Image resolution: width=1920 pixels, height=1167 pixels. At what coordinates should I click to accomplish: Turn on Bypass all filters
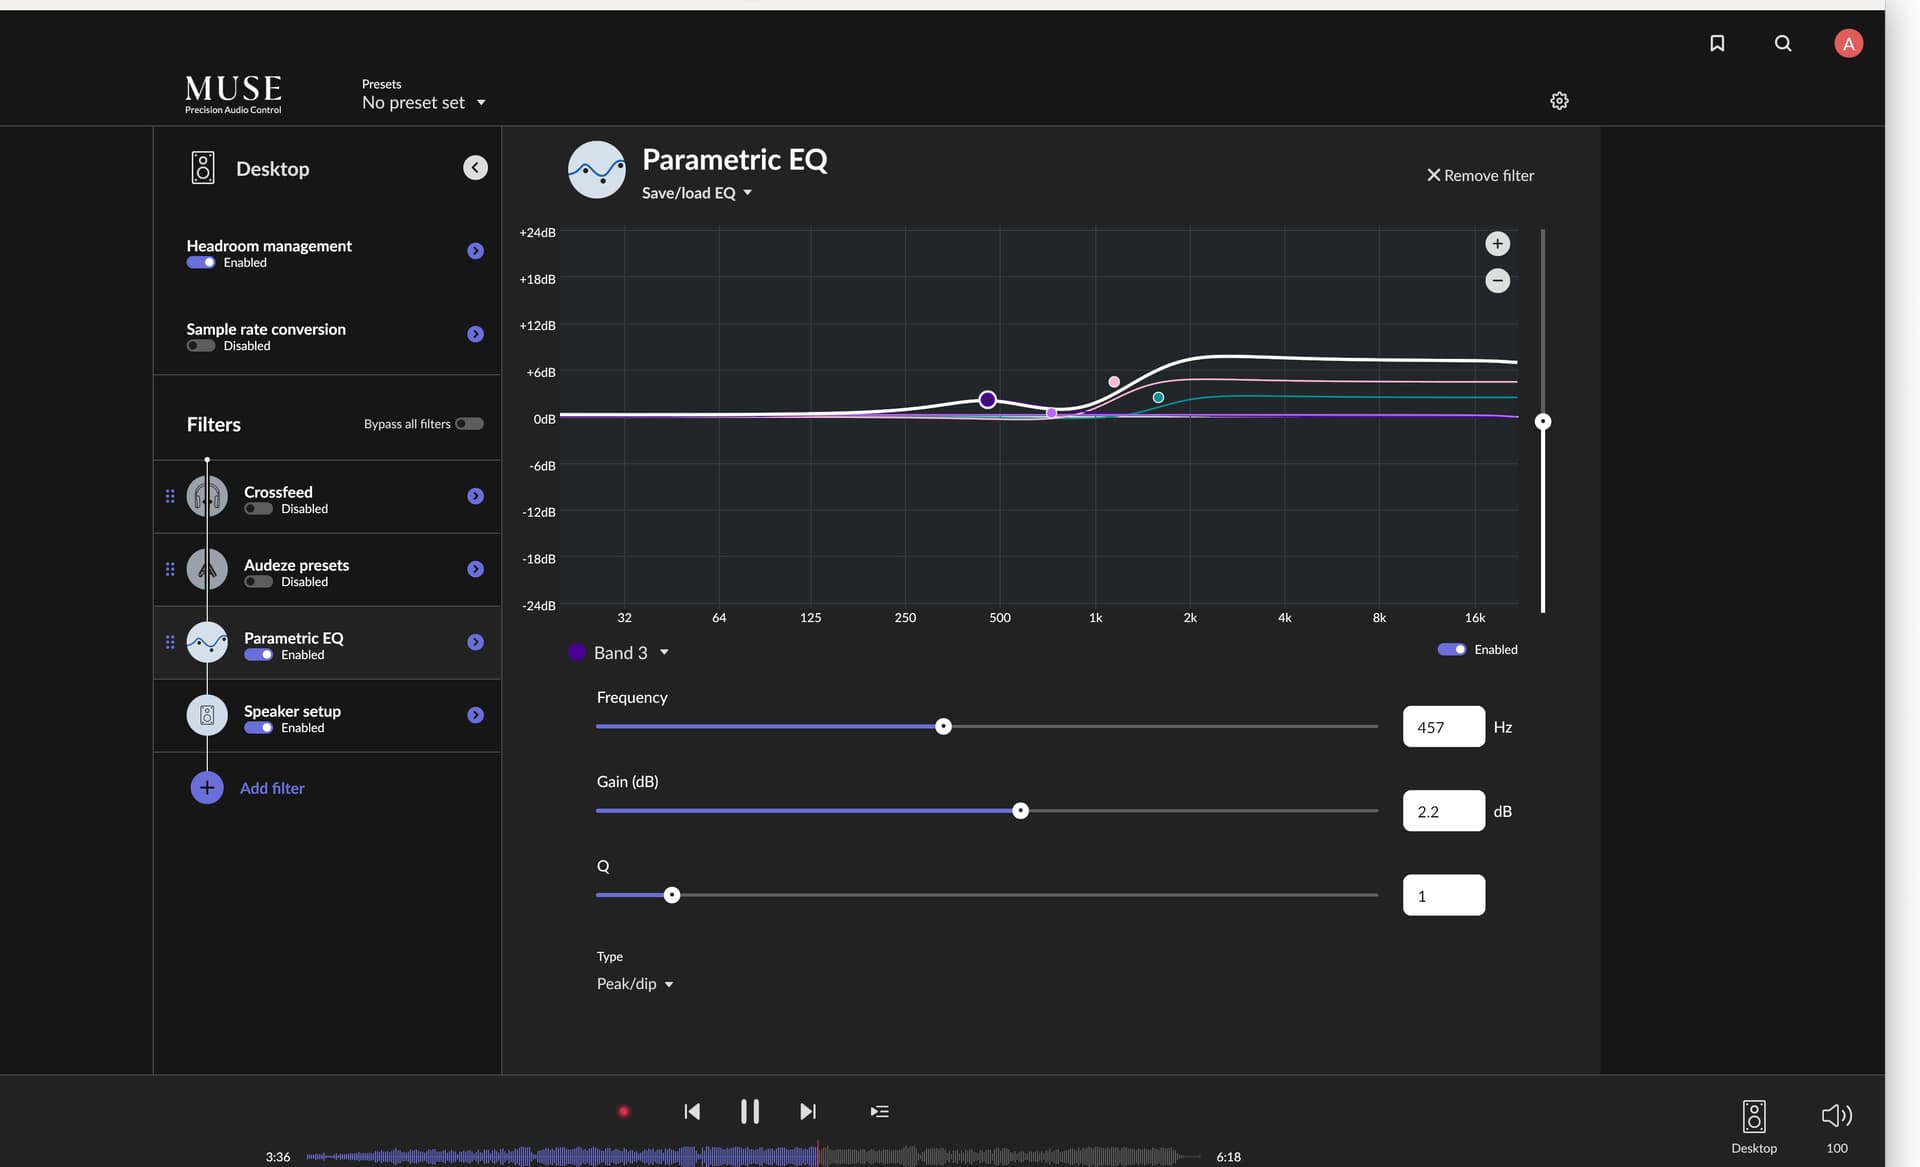(x=469, y=424)
